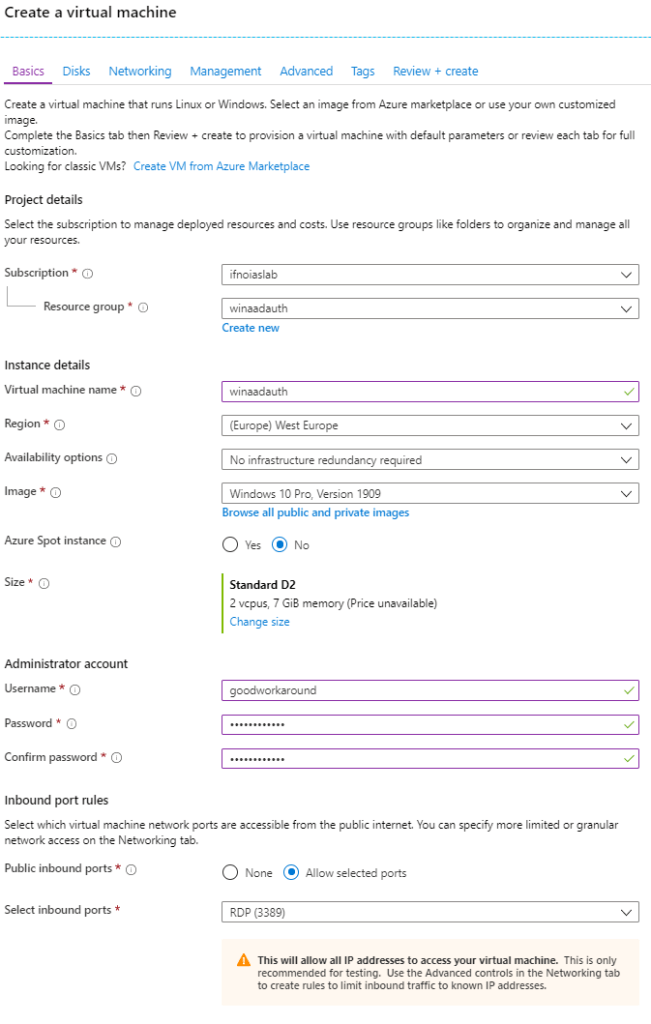Click info icon beside Availability options
651x1024 pixels.
(112, 459)
